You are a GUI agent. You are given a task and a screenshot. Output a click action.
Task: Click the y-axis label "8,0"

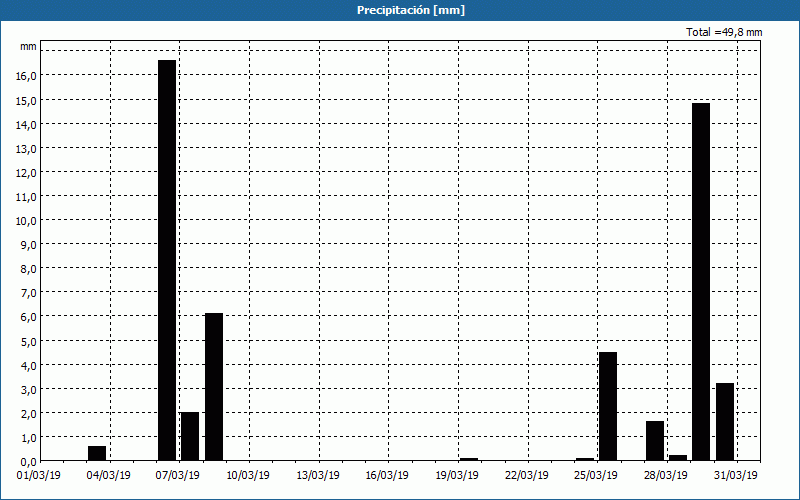click(x=28, y=269)
